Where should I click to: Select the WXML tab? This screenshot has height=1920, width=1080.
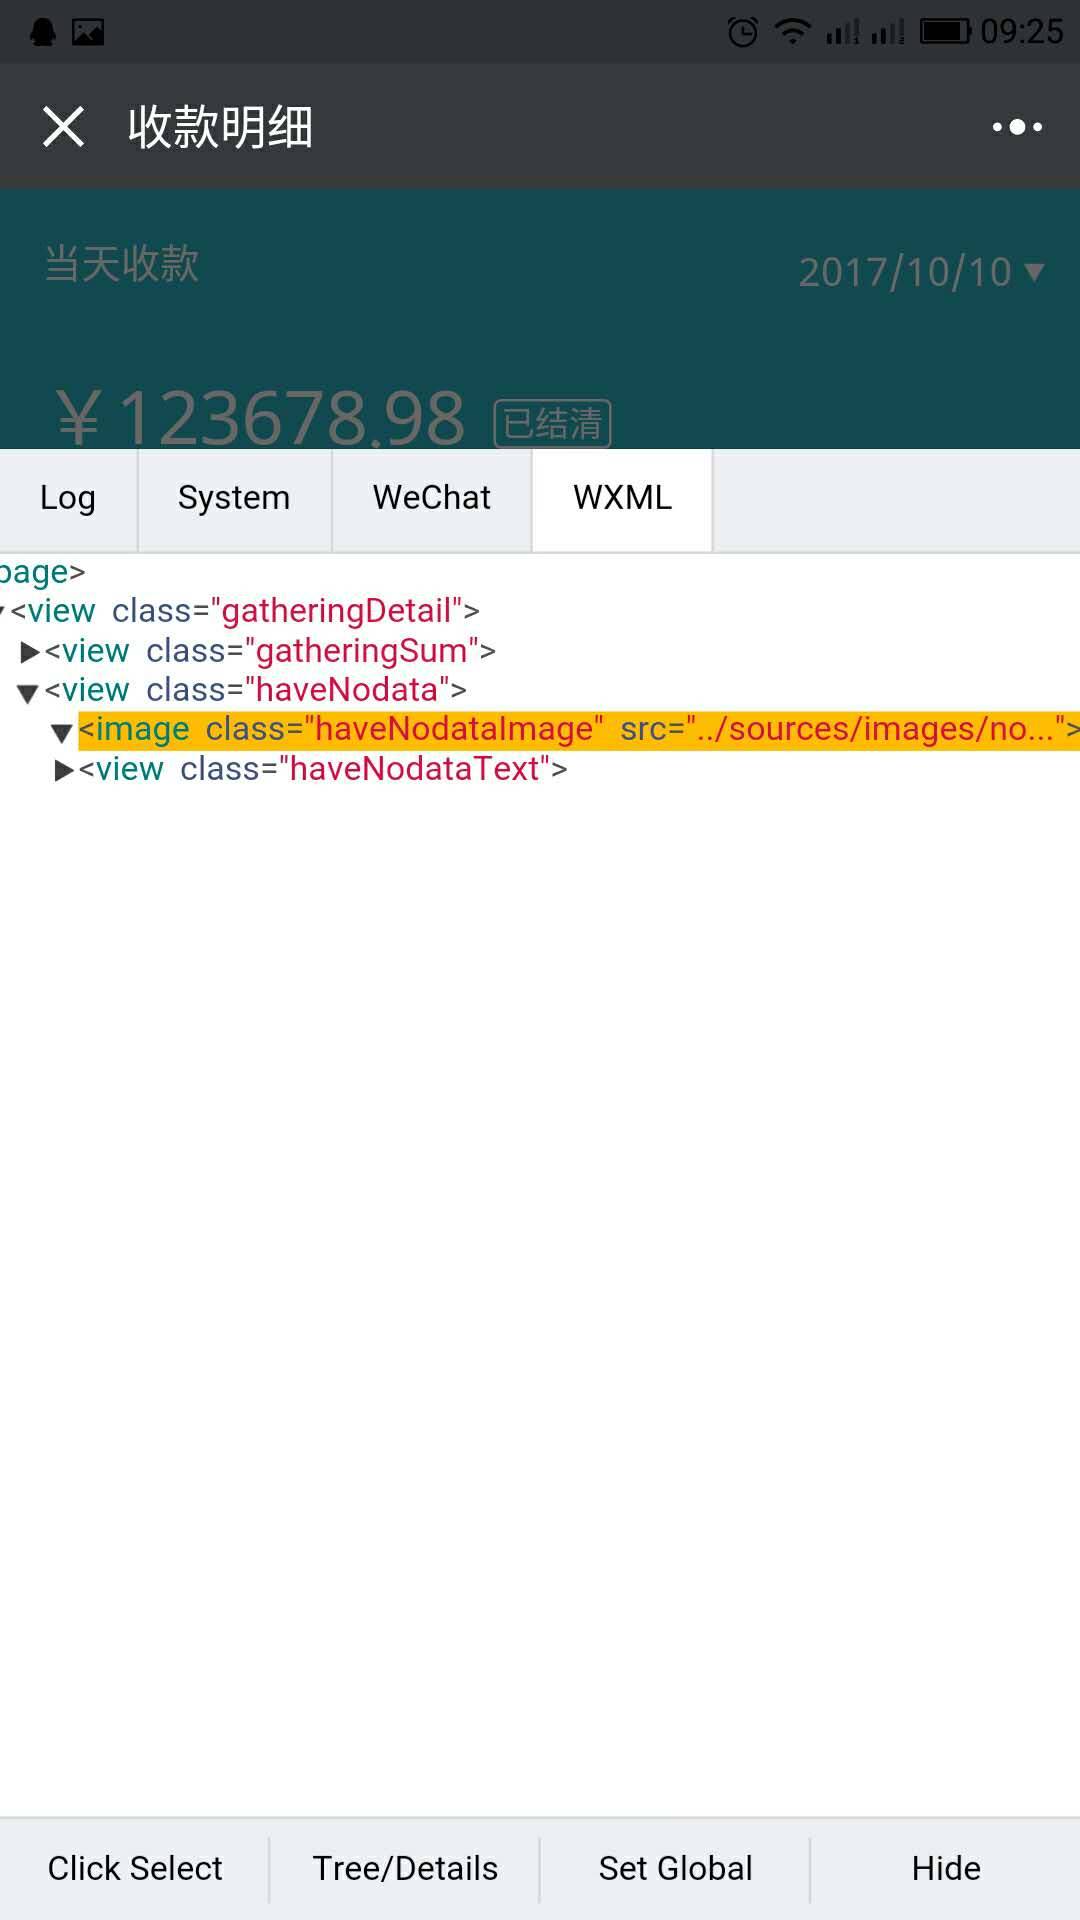point(622,498)
